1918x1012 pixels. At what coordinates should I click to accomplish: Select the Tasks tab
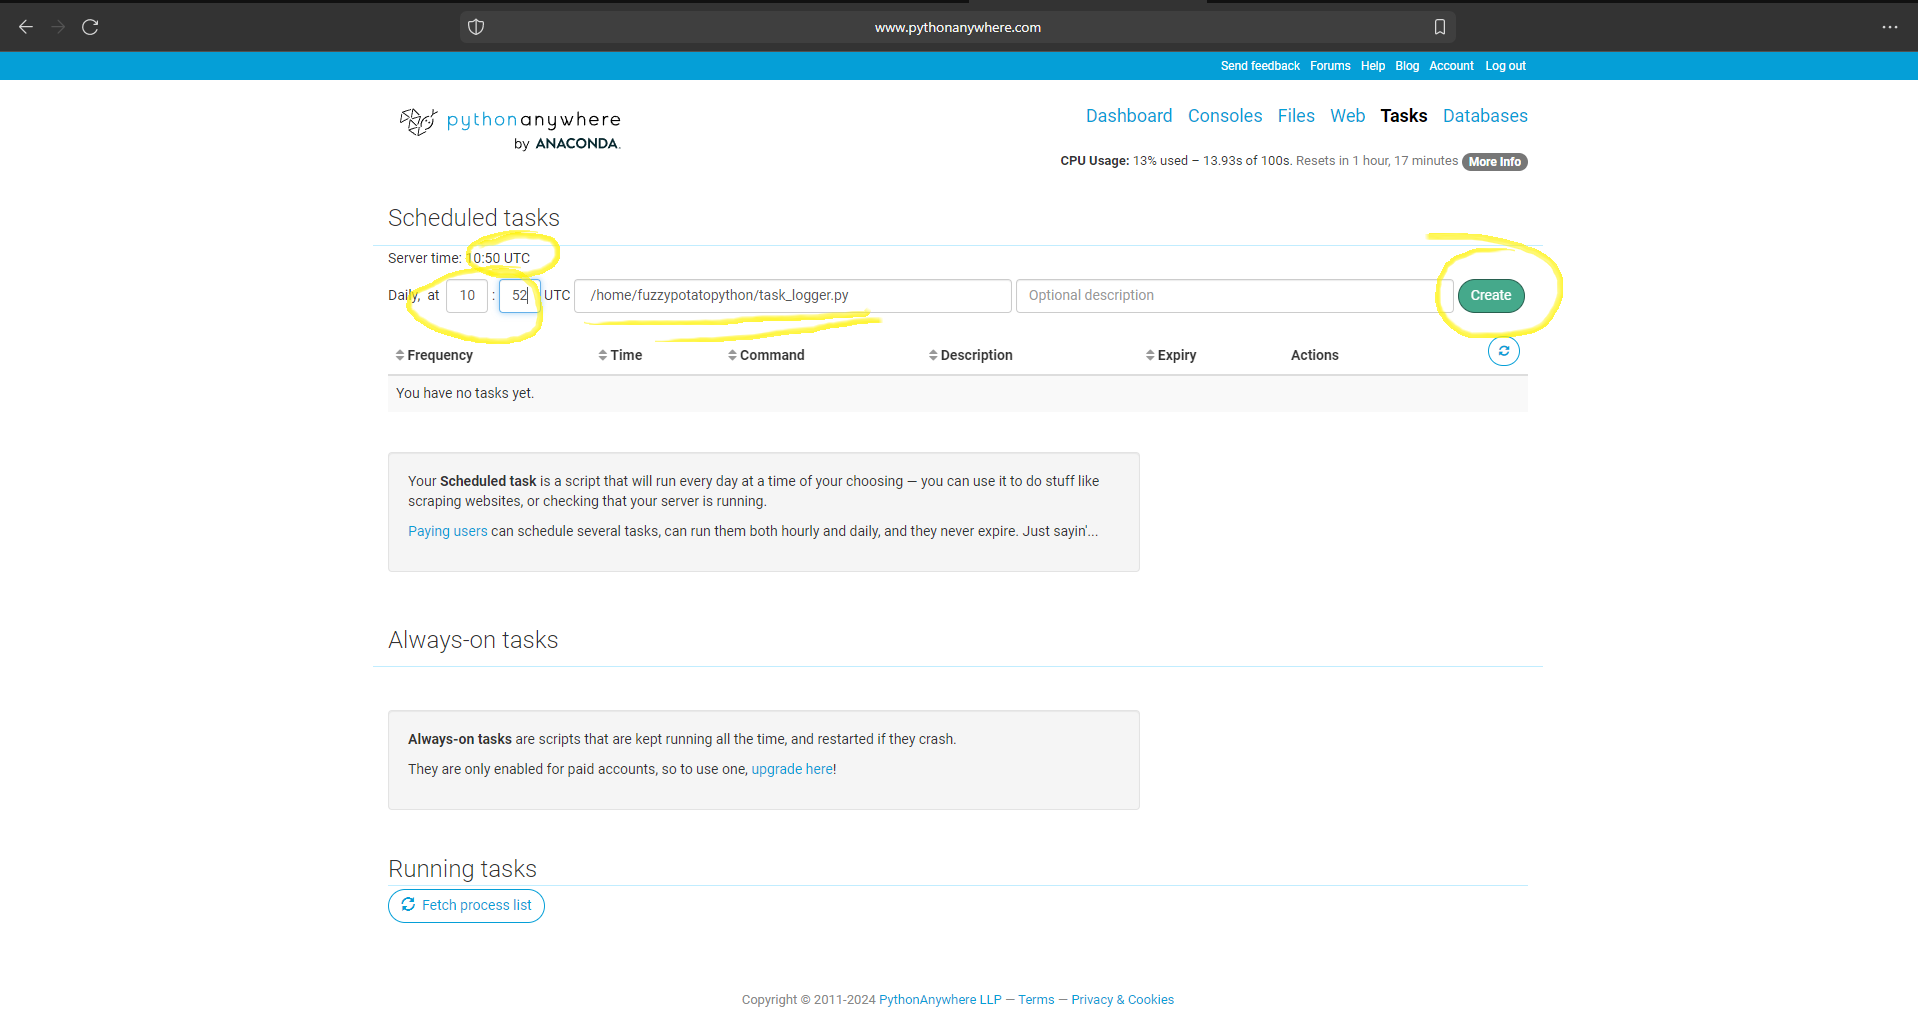tap(1403, 116)
